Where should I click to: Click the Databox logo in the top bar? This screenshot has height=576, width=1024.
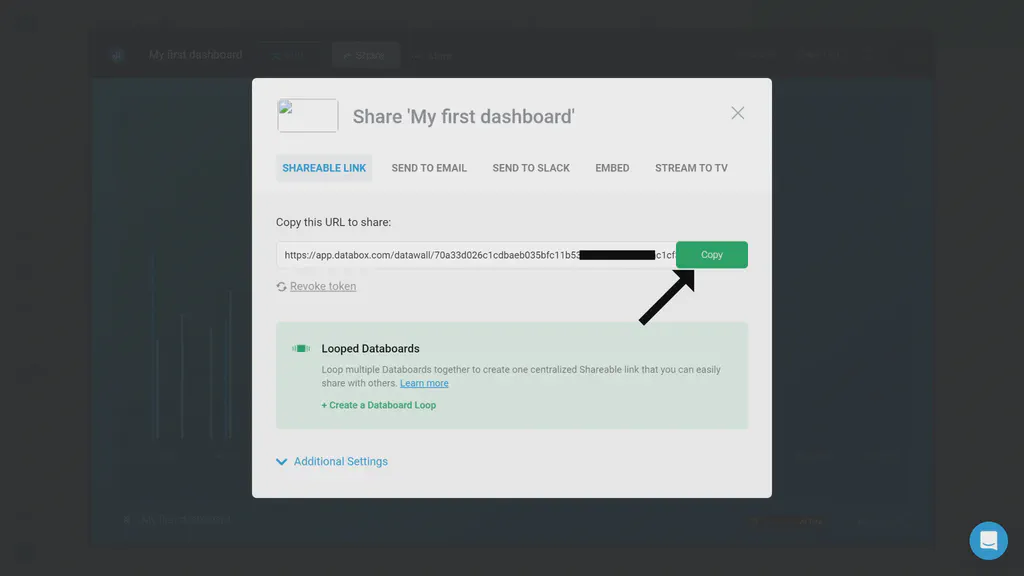pos(117,55)
